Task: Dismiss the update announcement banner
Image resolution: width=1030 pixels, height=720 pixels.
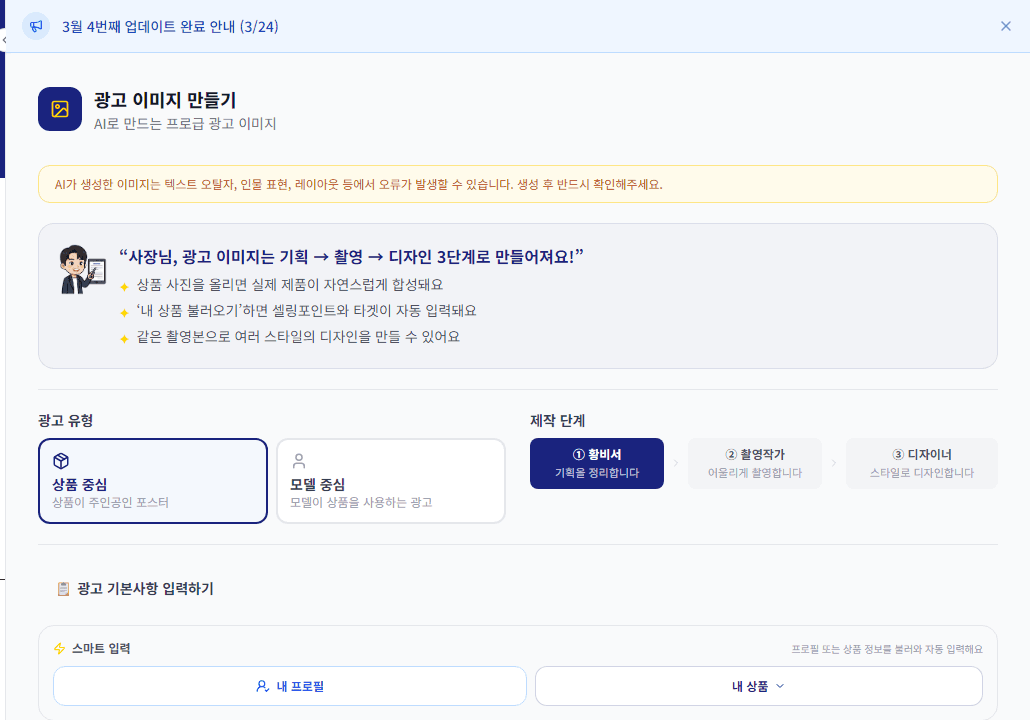Action: point(1005,26)
